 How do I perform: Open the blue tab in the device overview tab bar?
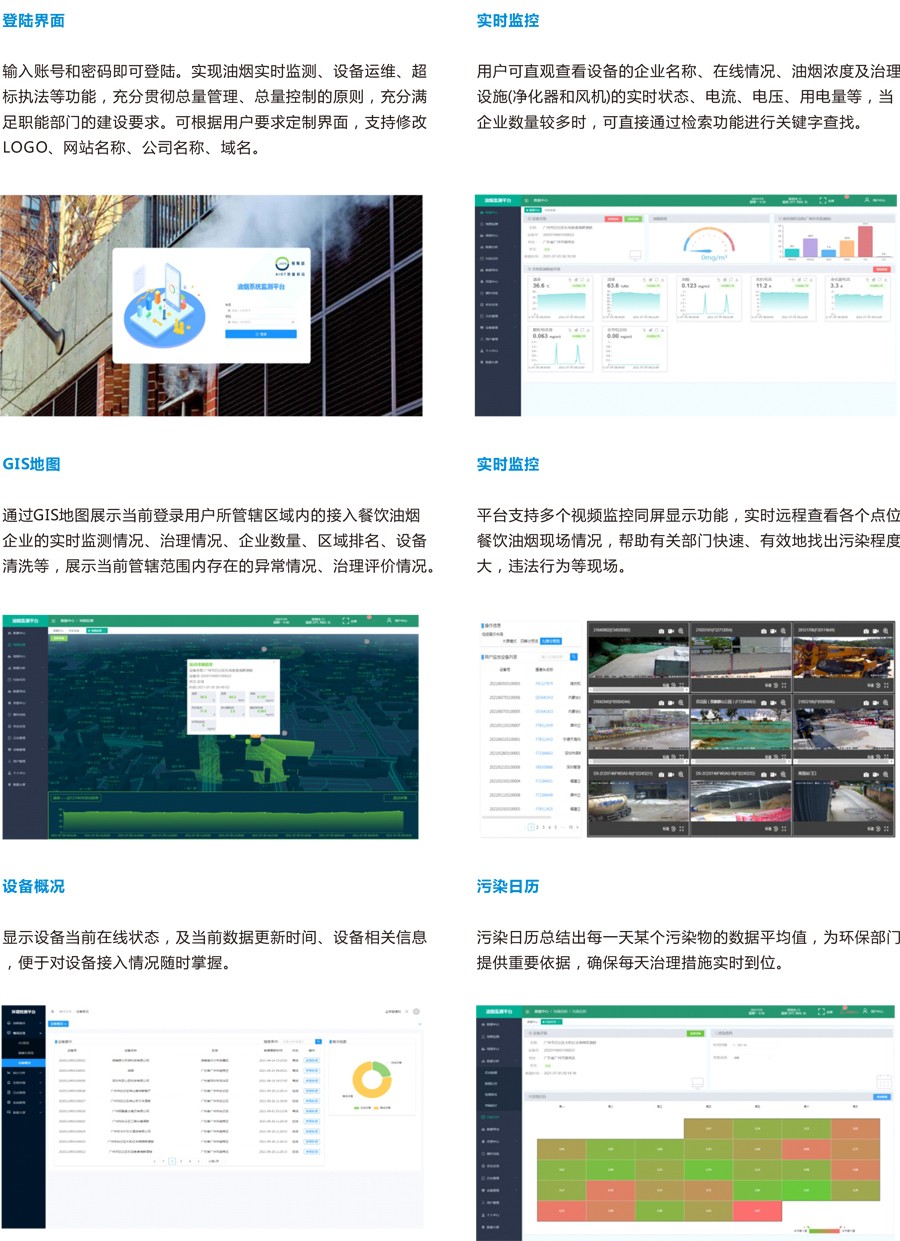[x=59, y=1024]
